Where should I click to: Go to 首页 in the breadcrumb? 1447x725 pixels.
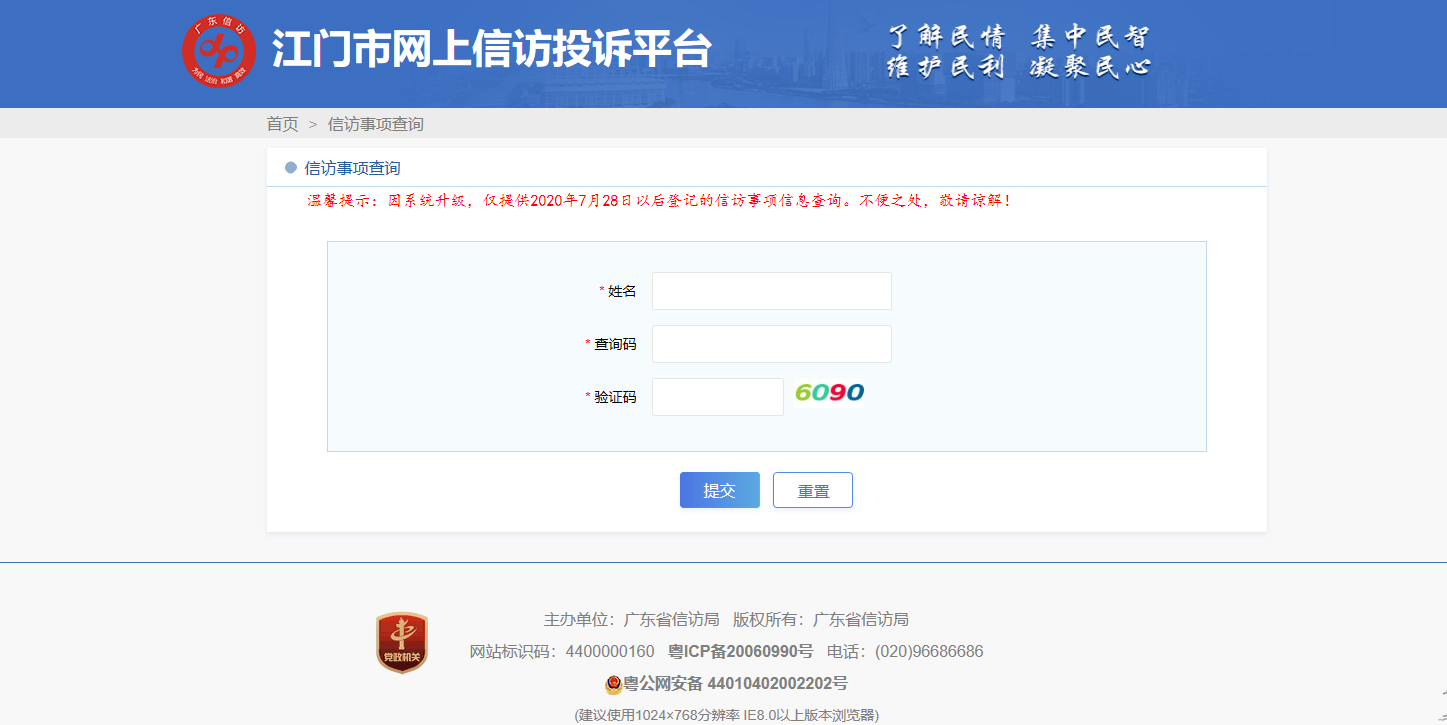282,124
